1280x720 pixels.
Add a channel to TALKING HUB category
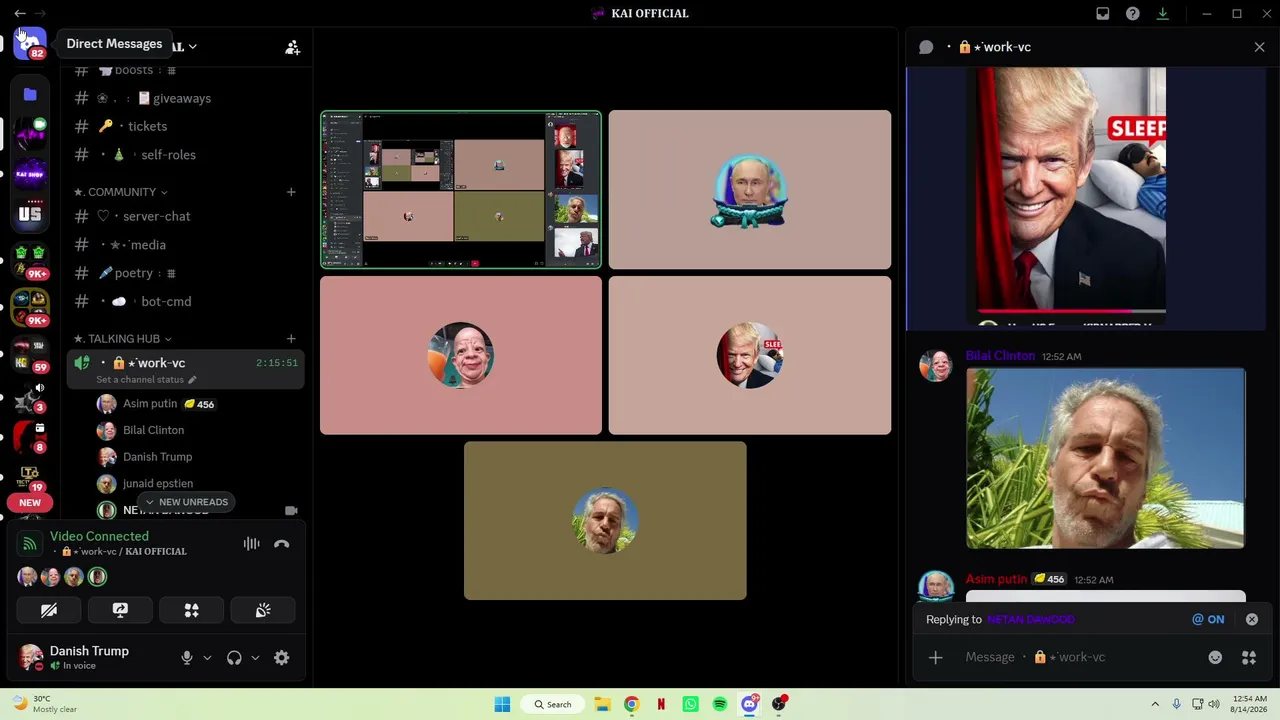291,339
